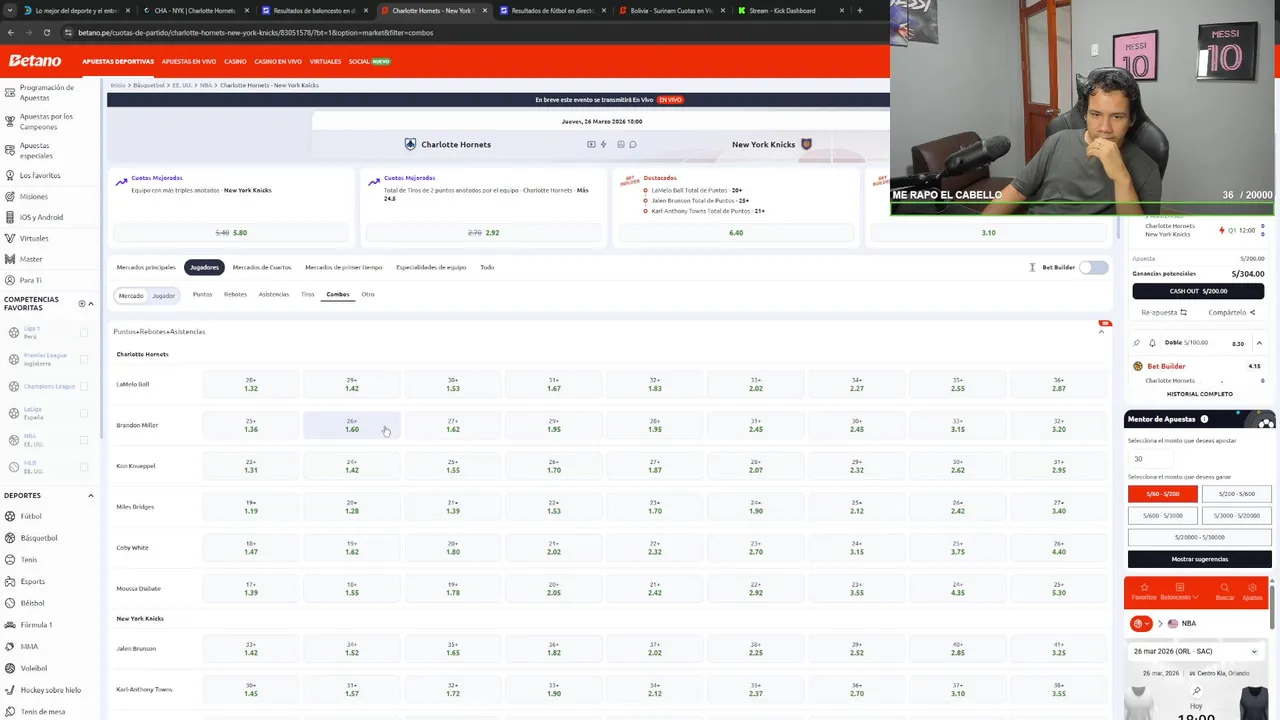Image resolution: width=1280 pixels, height=720 pixels.
Task: Select S/200 - S/600 winnings range
Action: (x=1237, y=494)
